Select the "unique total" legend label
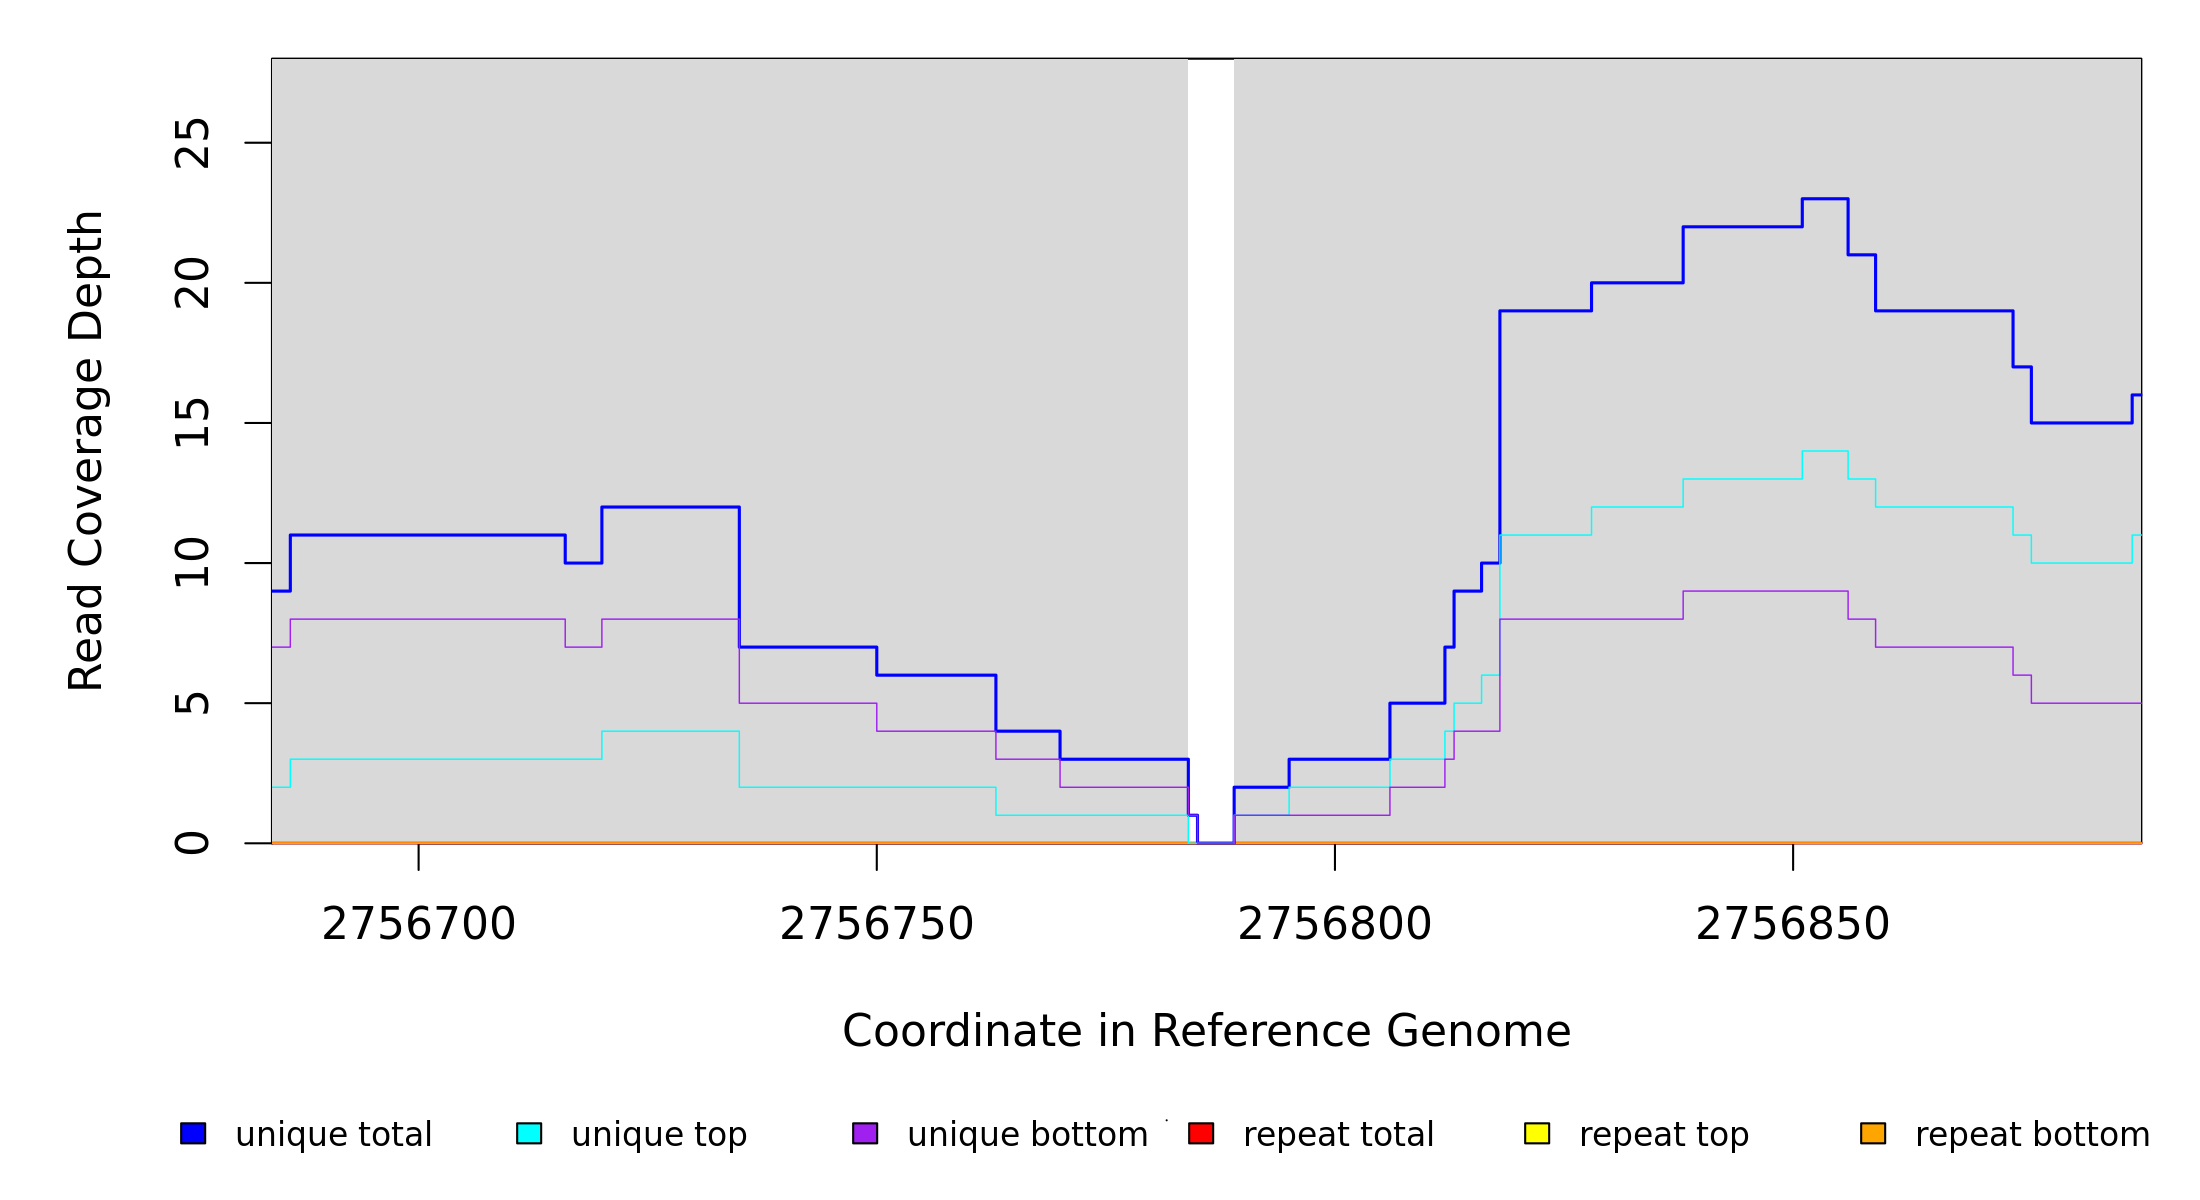Image resolution: width=2200 pixels, height=1200 pixels. click(x=333, y=1135)
